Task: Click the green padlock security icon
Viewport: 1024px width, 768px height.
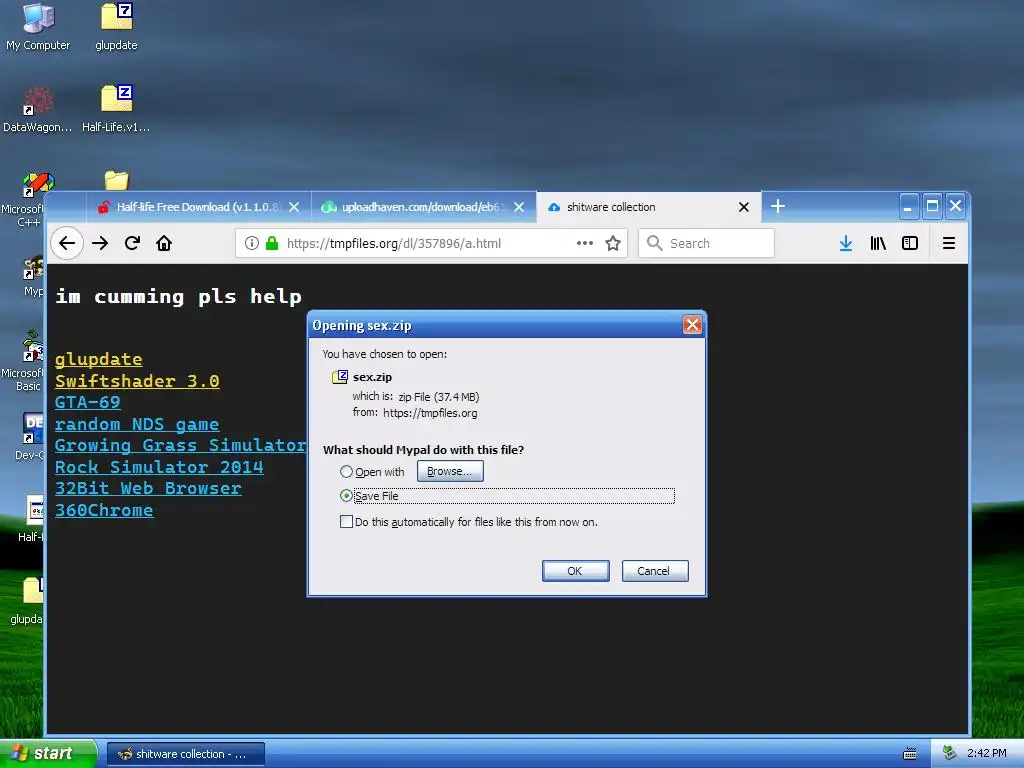Action: point(272,244)
